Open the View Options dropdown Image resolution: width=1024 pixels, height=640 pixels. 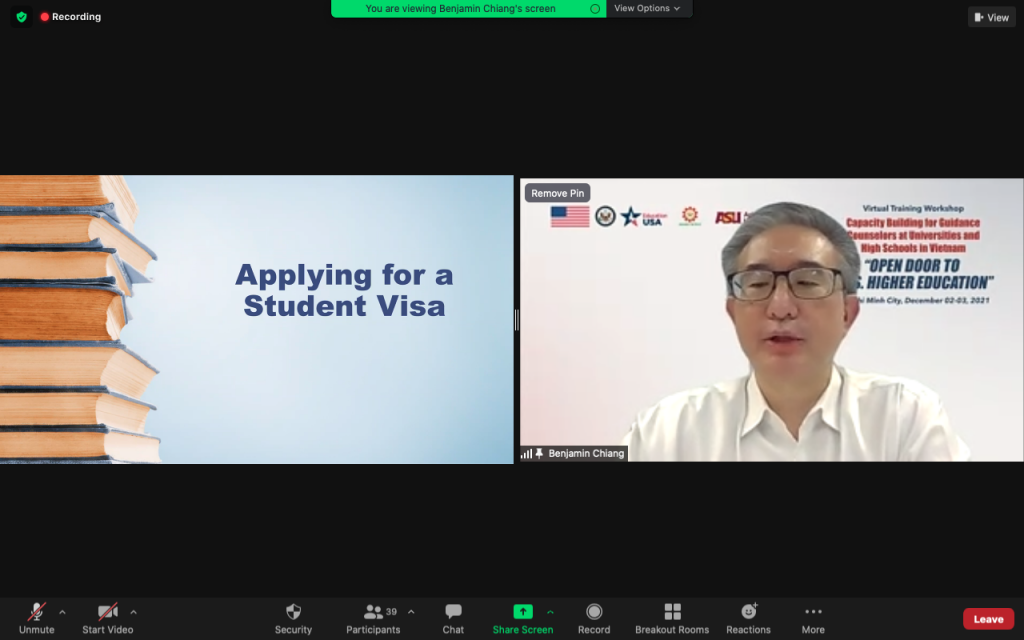(647, 8)
